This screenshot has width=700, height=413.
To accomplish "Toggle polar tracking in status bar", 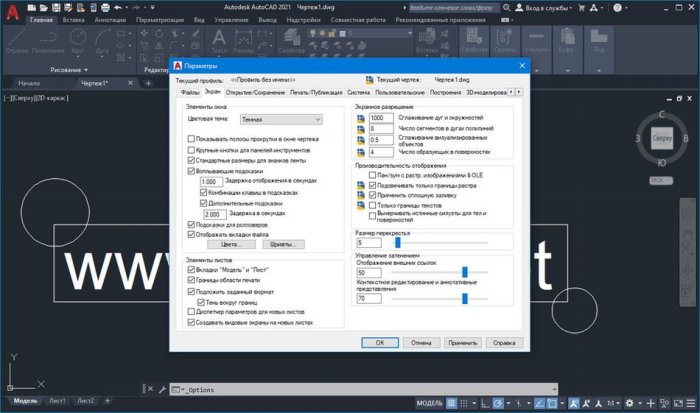I will [x=498, y=403].
